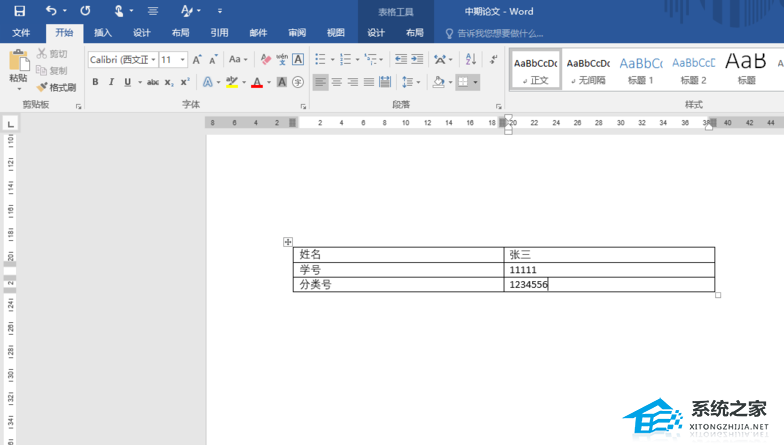The height and width of the screenshot is (445, 784).
Task: Apply the 标题 1 style
Action: [640, 68]
